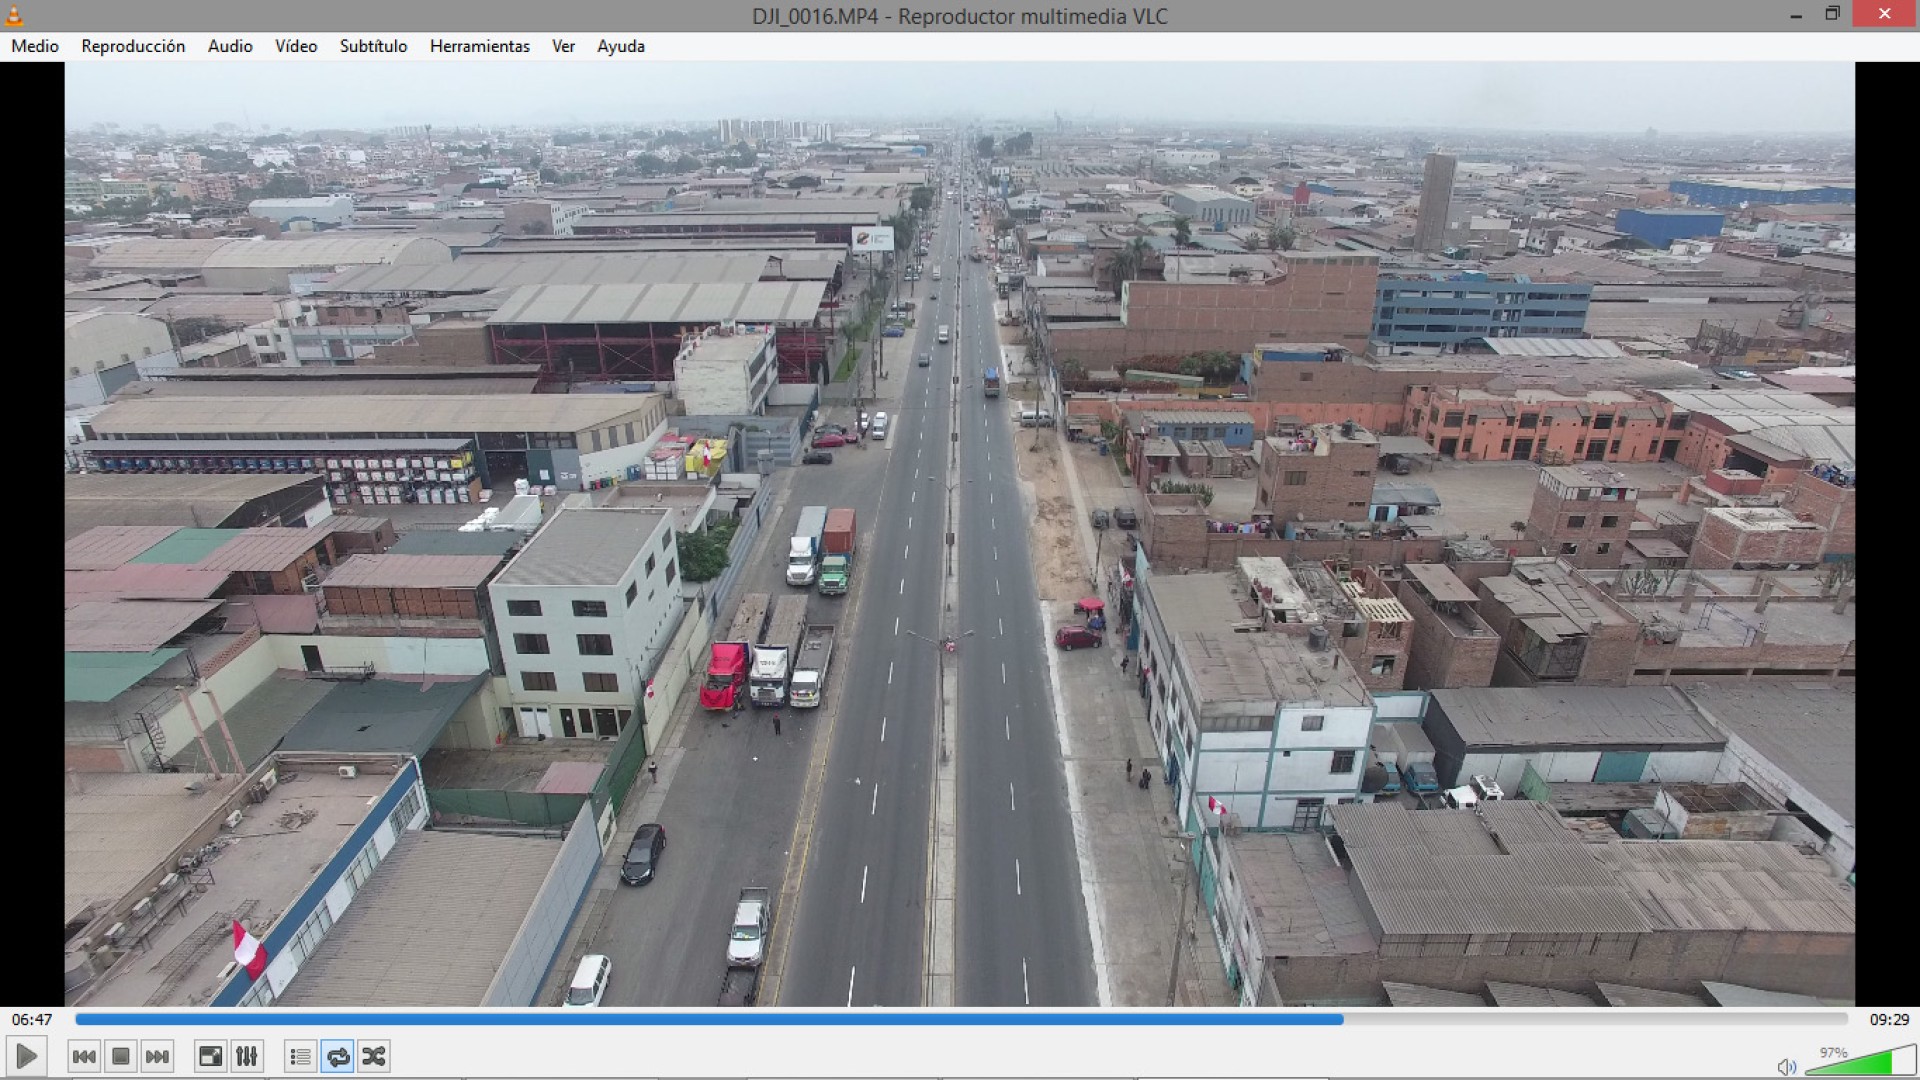Open the Ver menu
Image resolution: width=1920 pixels, height=1080 pixels.
coord(563,46)
